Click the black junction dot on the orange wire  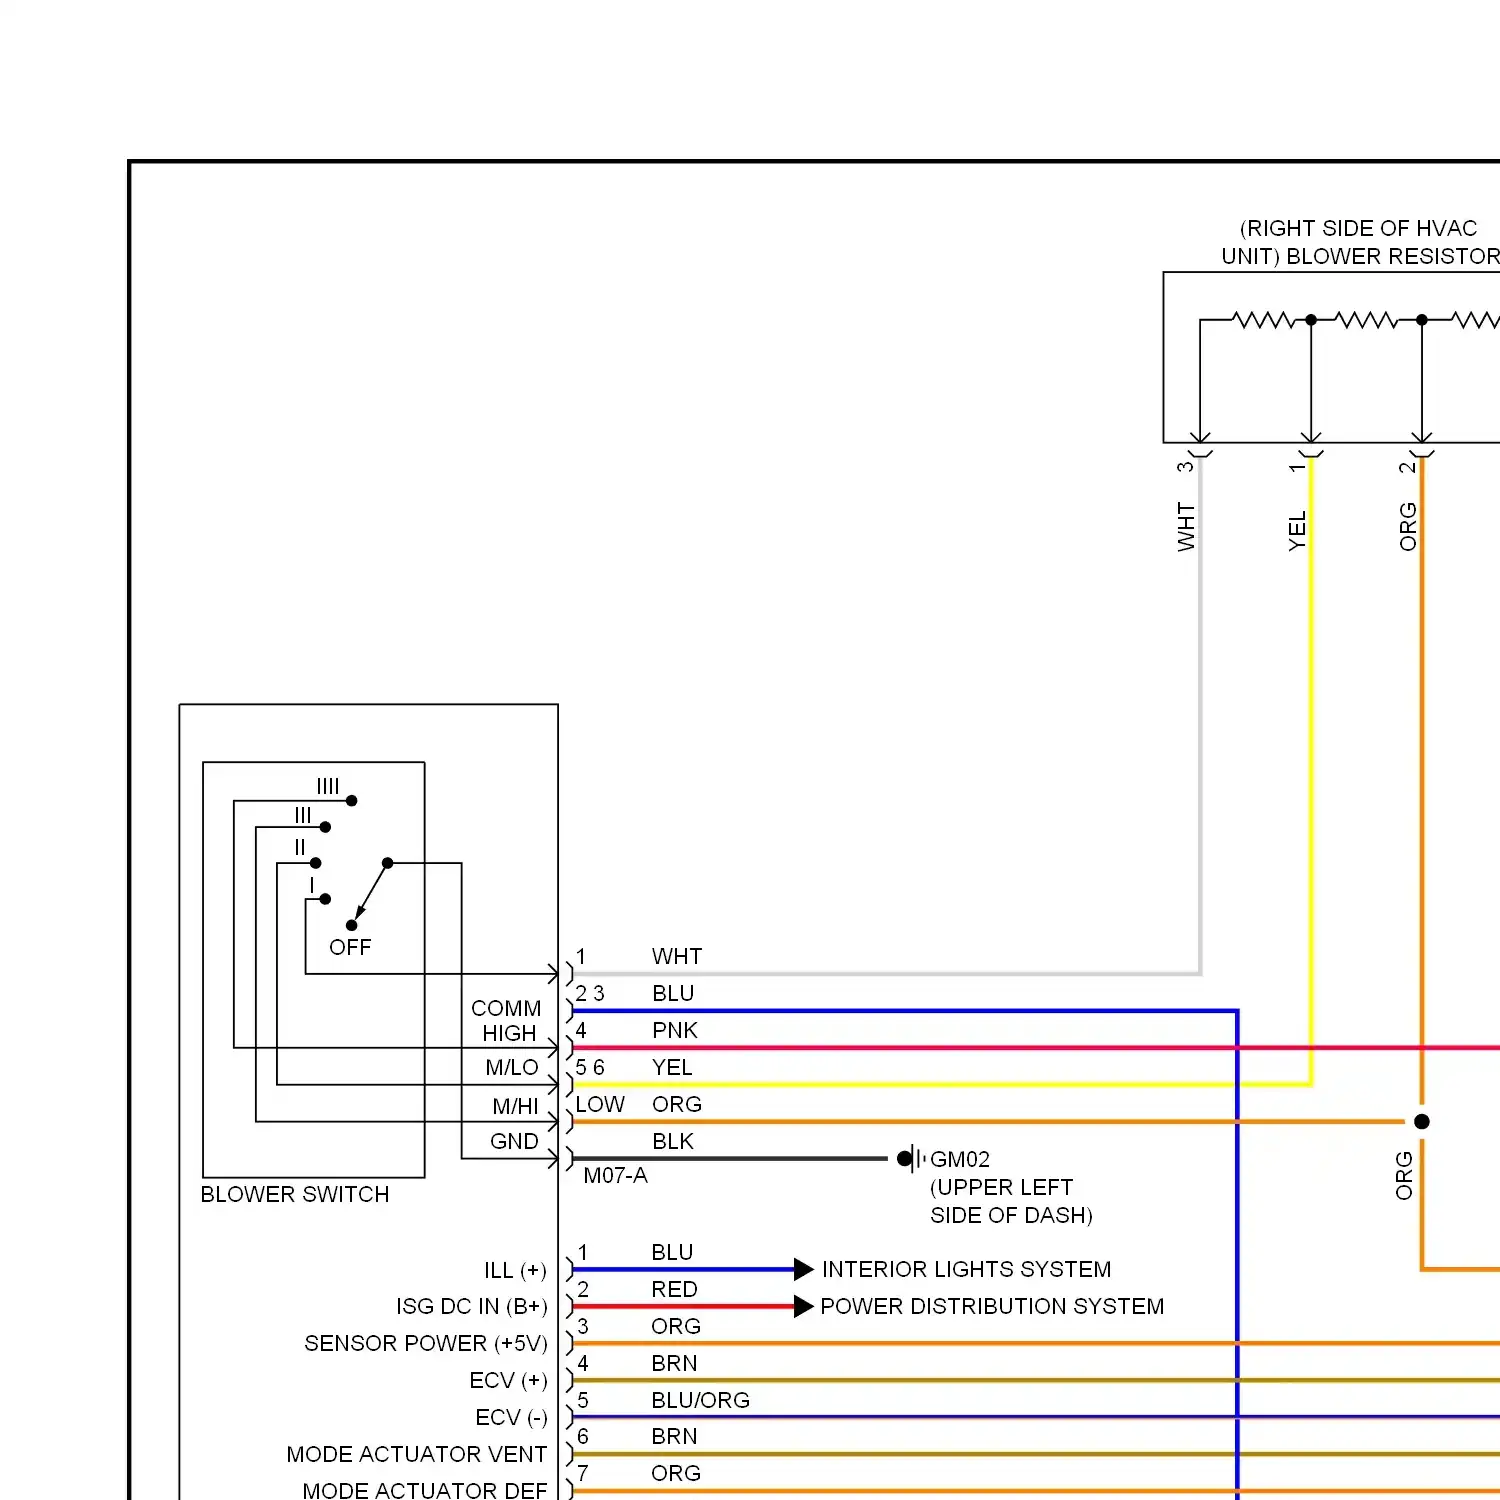click(x=1422, y=1122)
